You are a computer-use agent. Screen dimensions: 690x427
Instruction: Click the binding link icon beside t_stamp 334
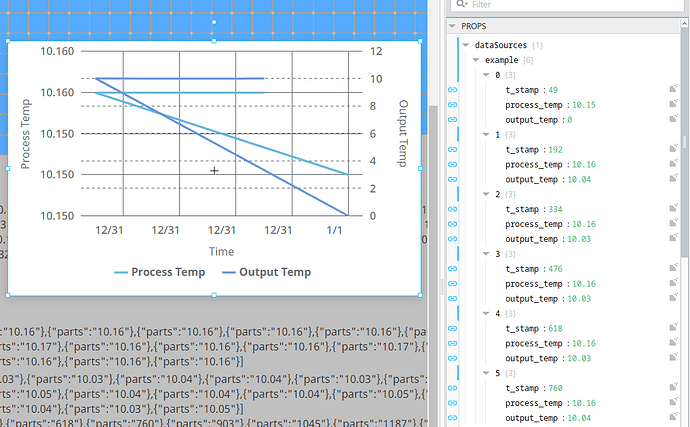pyautogui.click(x=452, y=209)
